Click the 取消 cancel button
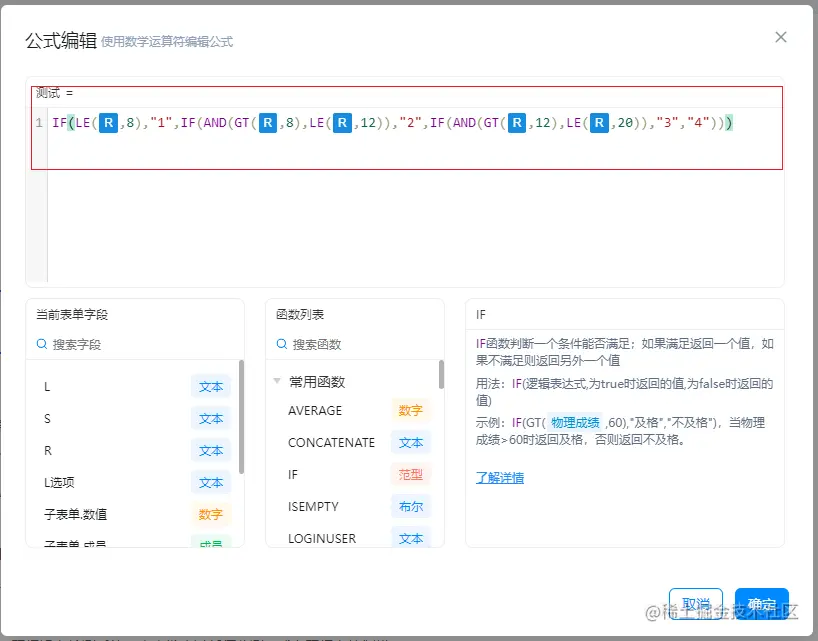The width and height of the screenshot is (818, 641). click(696, 604)
